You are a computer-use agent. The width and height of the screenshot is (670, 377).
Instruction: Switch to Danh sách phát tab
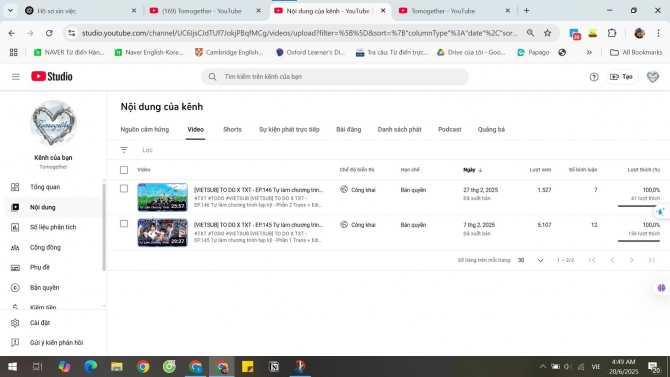[400, 130]
